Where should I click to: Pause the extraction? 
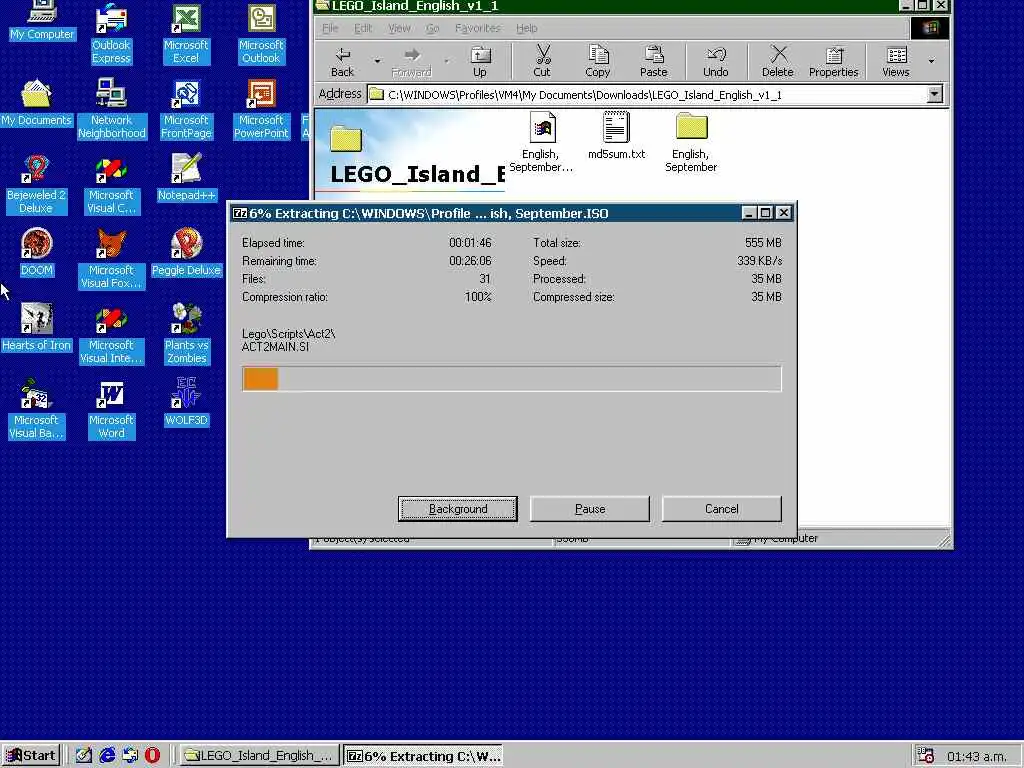(590, 509)
